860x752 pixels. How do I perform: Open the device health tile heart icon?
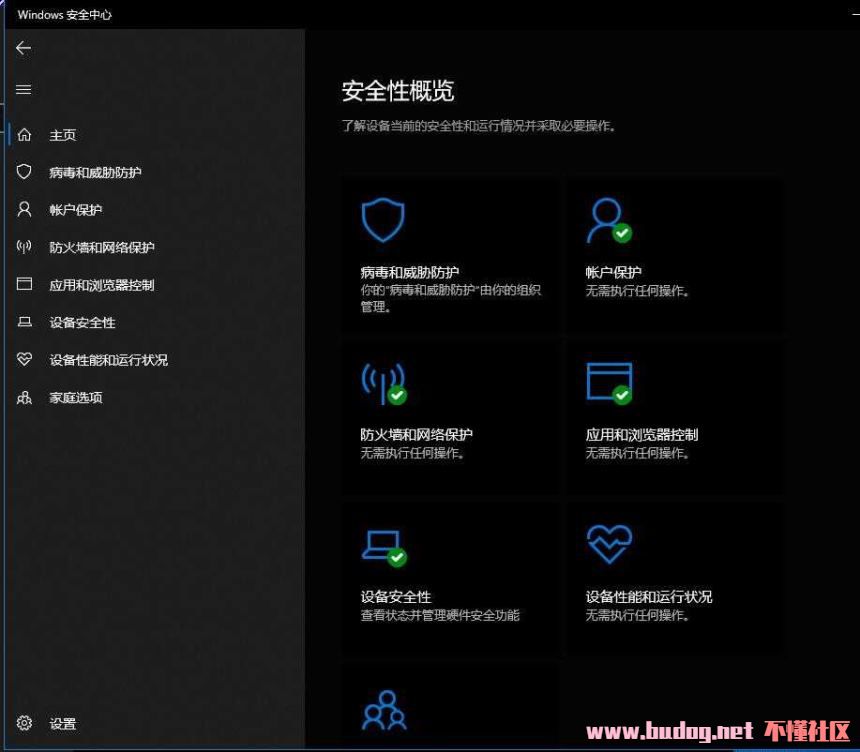point(609,544)
